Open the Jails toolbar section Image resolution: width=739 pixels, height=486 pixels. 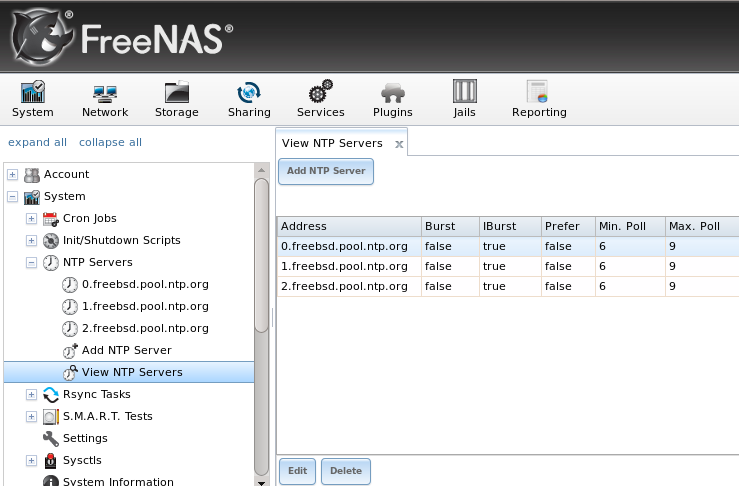point(464,99)
